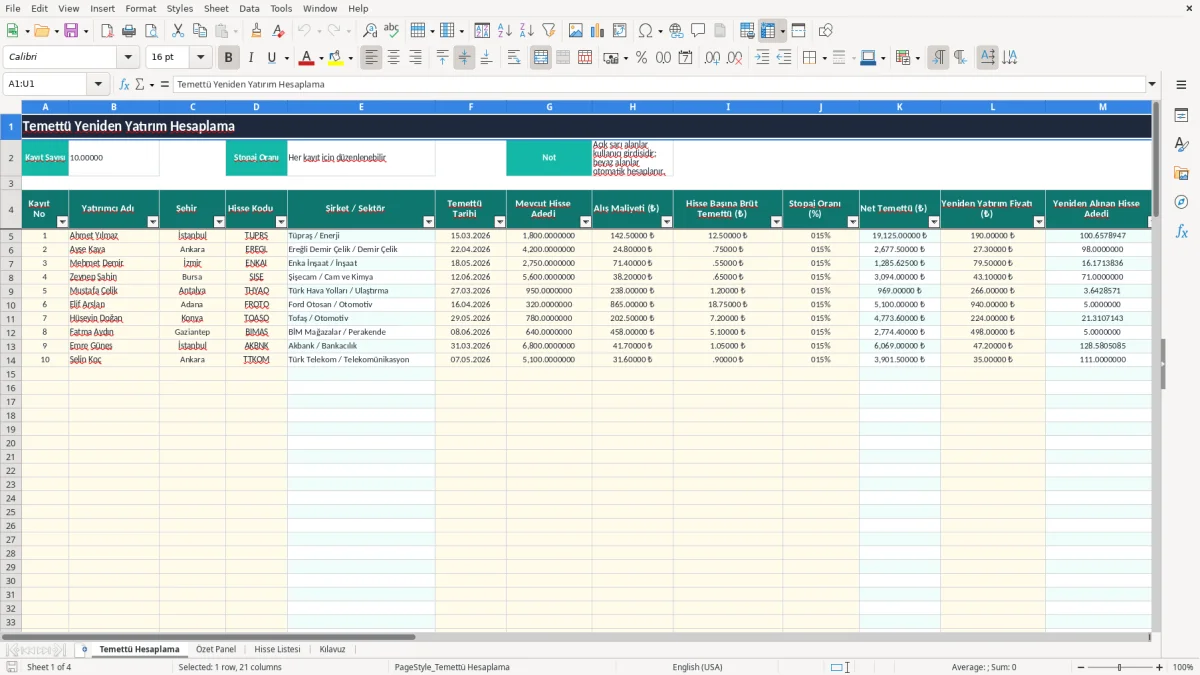
Task: Toggle Center Vertically alignment
Action: click(x=464, y=58)
